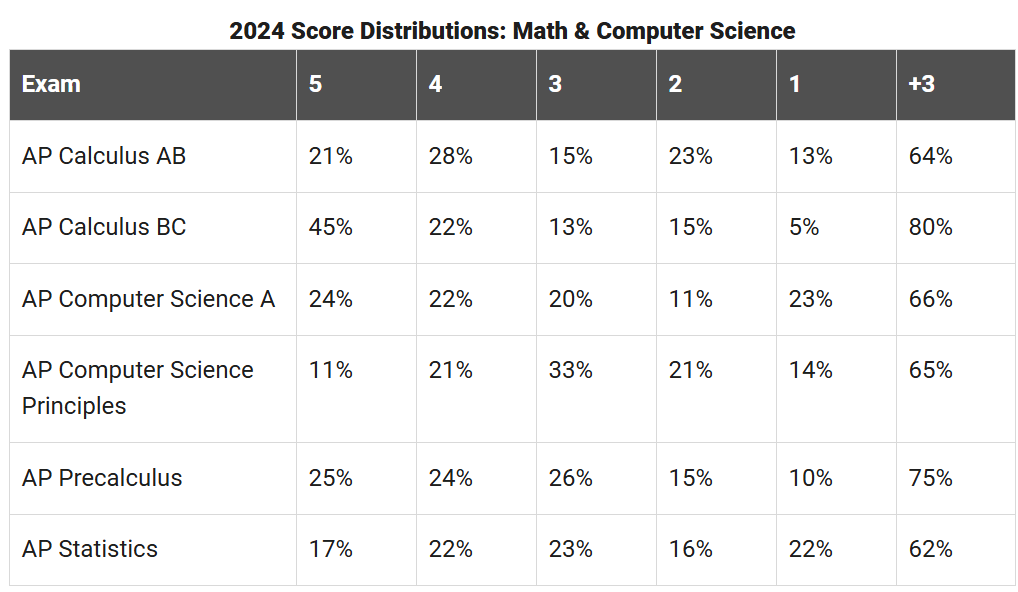1018x592 pixels.
Task: Select the +3 column header
Action: (956, 84)
